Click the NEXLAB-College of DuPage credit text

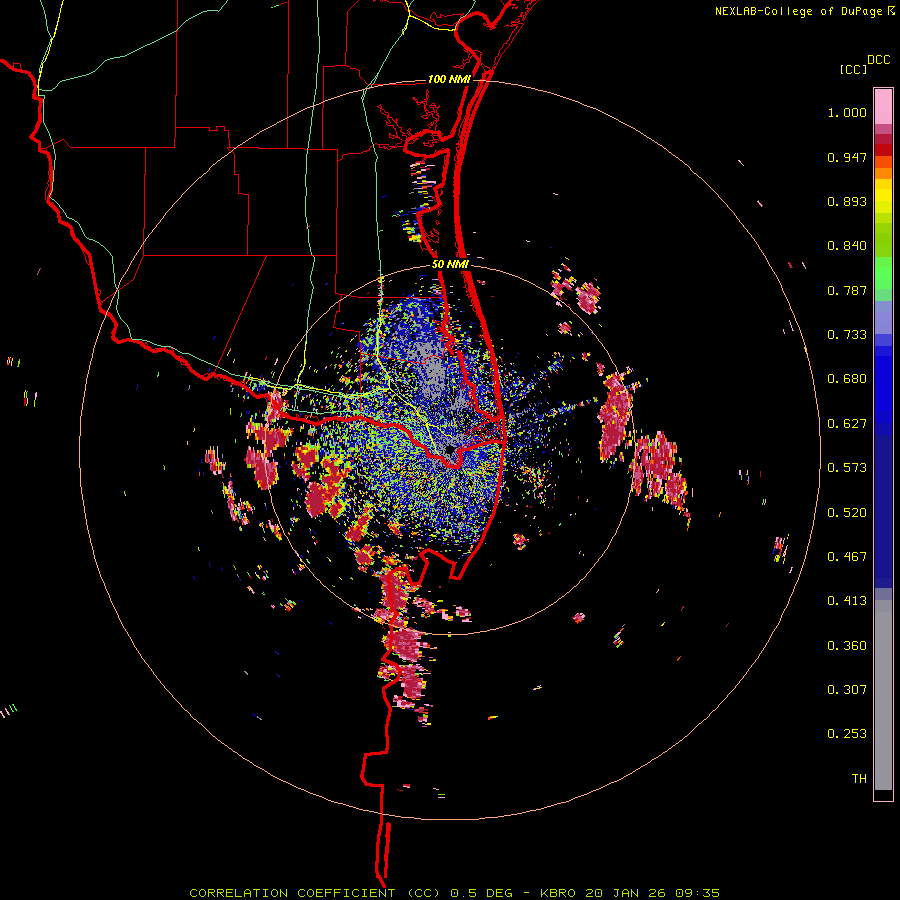coord(798,11)
